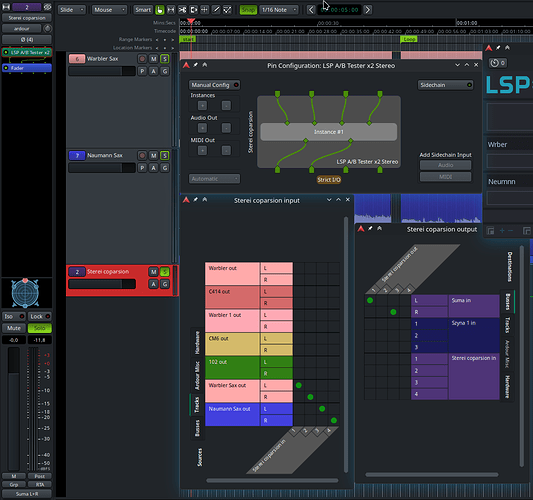This screenshot has height=500, width=533.
Task: Mute the Sterei coparsion bus
Action: (x=153, y=272)
